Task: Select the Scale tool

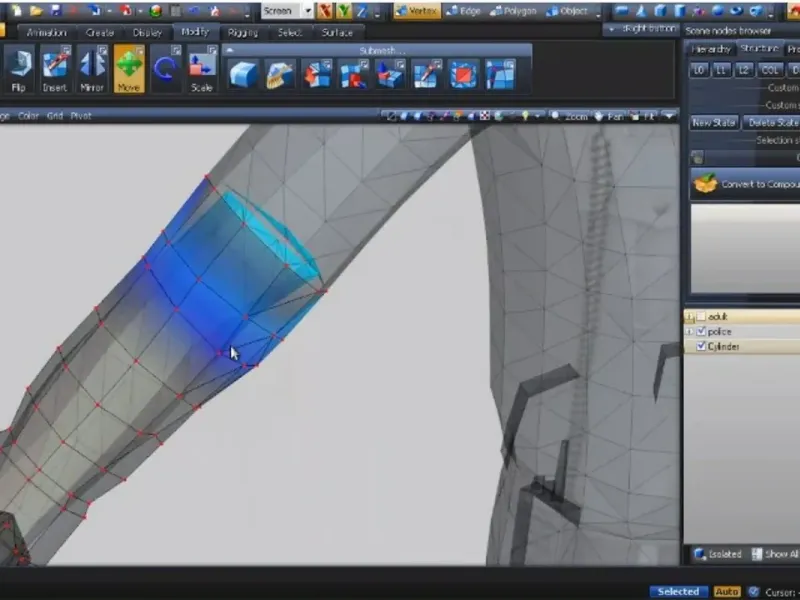Action: (202, 70)
